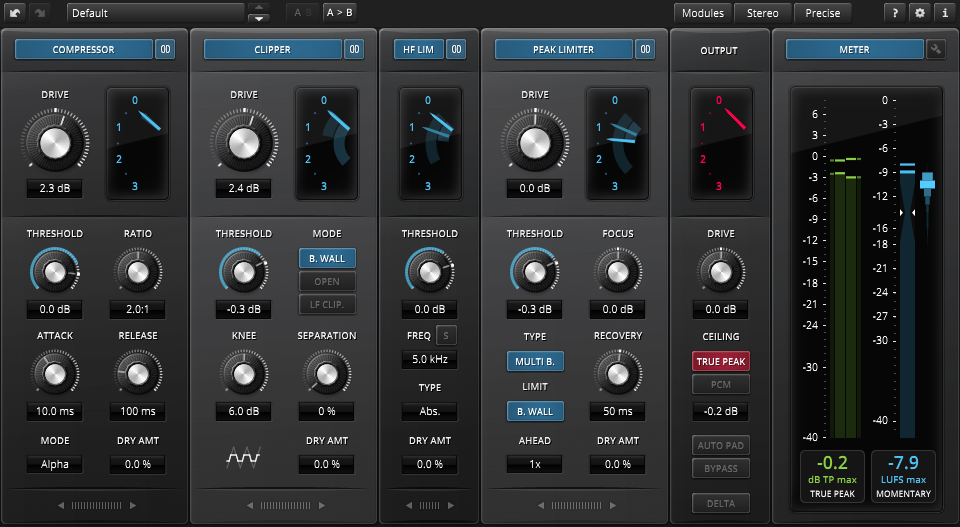Image resolution: width=960 pixels, height=527 pixels.
Task: Click the clipper waveform shape icon
Action: pyautogui.click(x=243, y=458)
